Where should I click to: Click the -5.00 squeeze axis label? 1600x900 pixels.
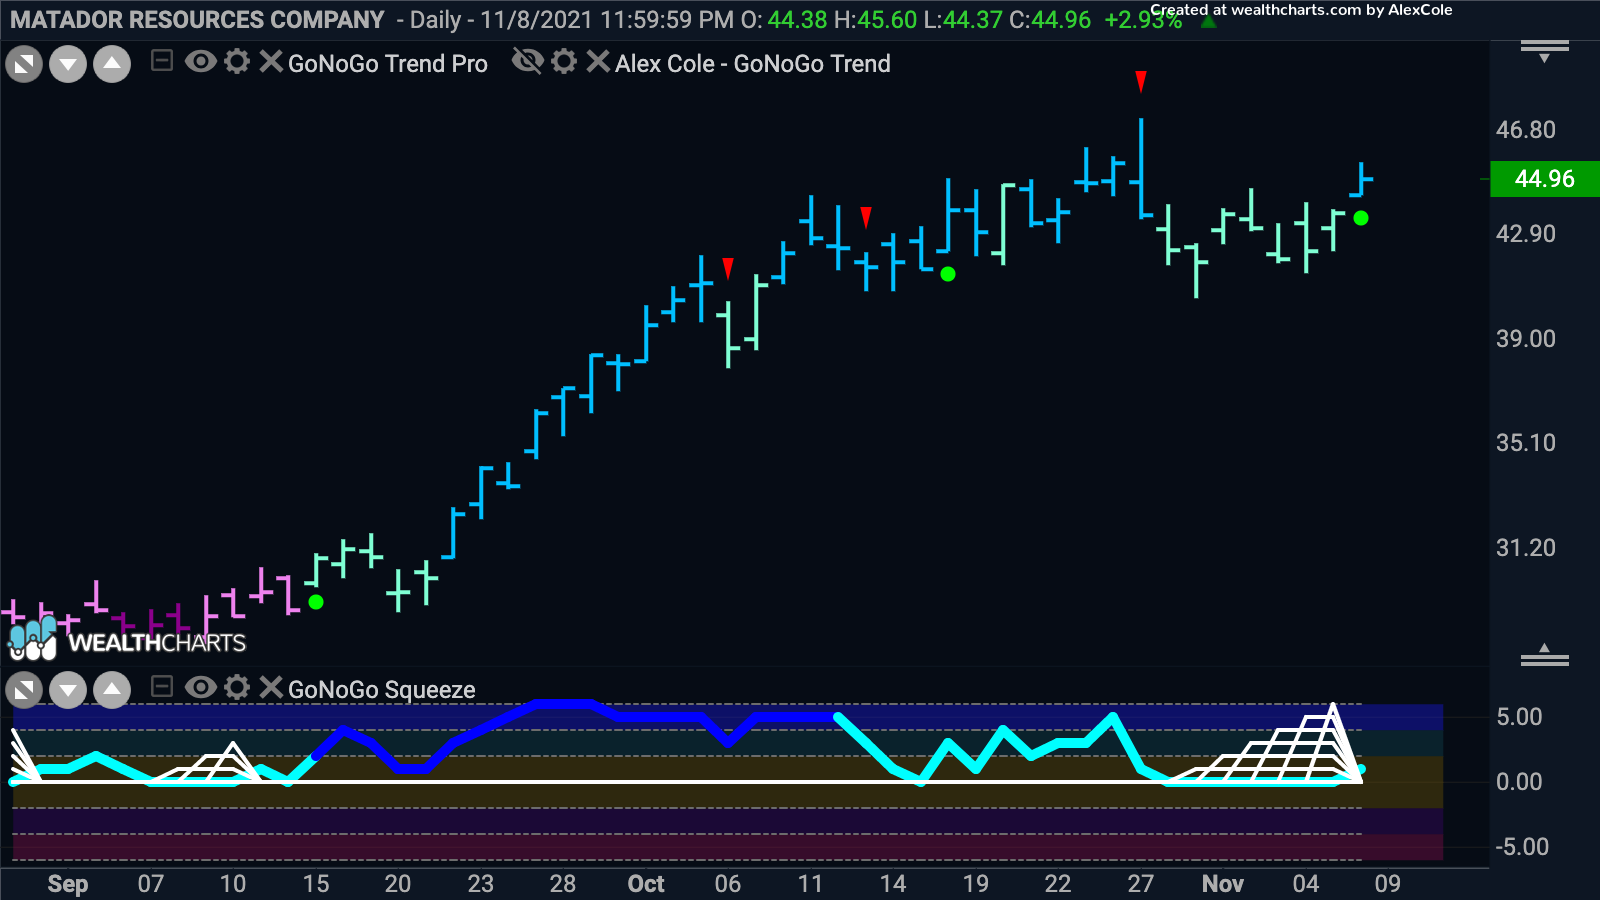click(x=1522, y=847)
